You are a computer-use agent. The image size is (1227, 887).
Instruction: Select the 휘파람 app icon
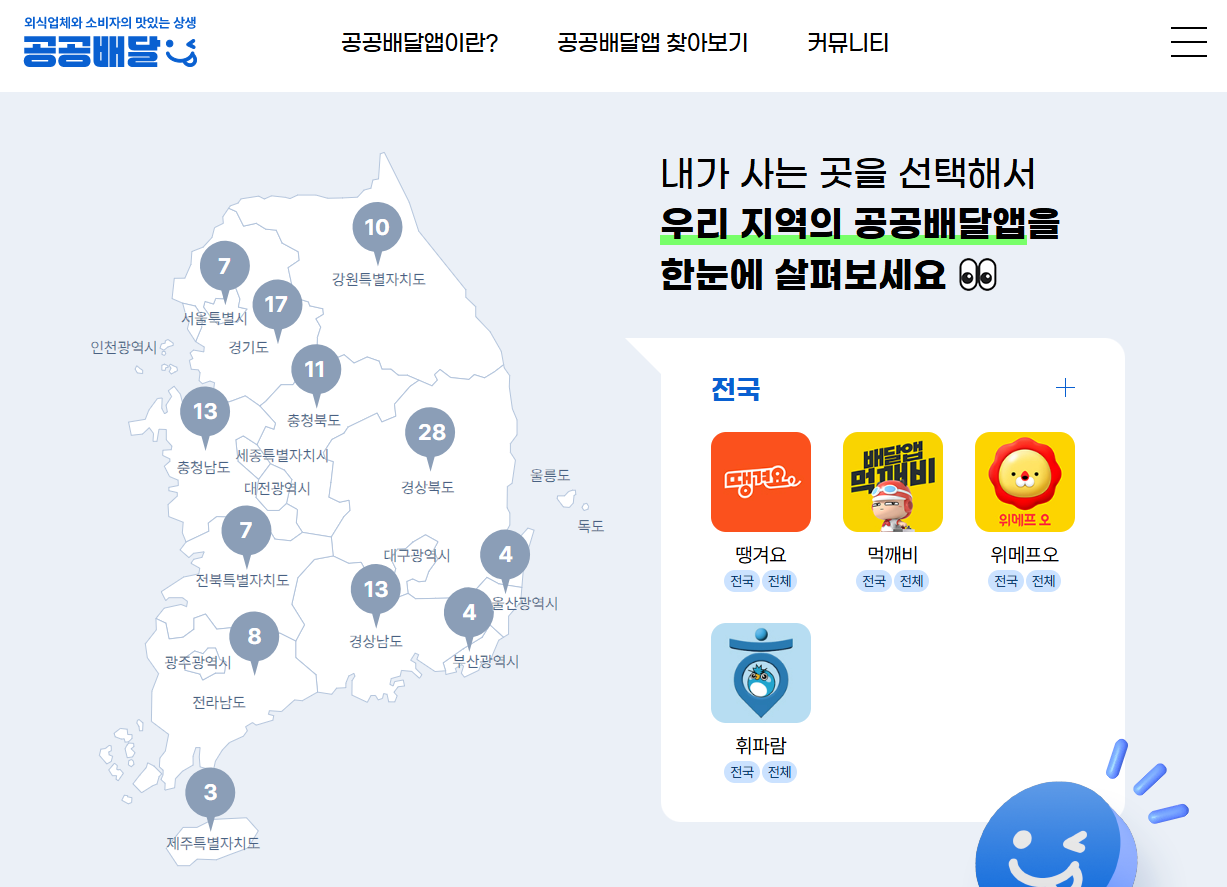(761, 673)
